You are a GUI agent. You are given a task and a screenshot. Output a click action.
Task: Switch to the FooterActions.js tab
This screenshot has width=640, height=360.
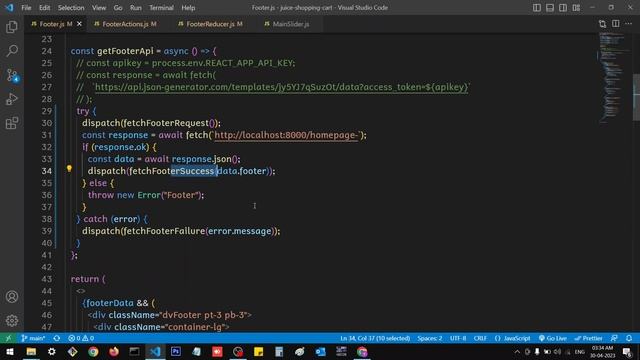coord(125,24)
